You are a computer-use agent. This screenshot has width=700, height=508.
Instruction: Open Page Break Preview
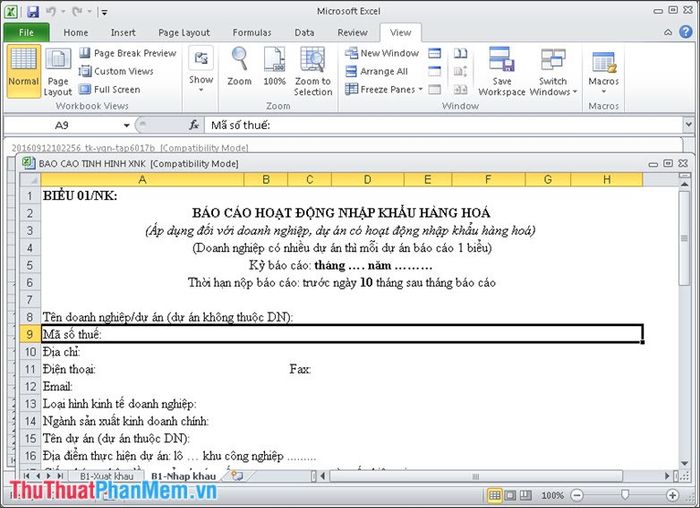click(128, 53)
